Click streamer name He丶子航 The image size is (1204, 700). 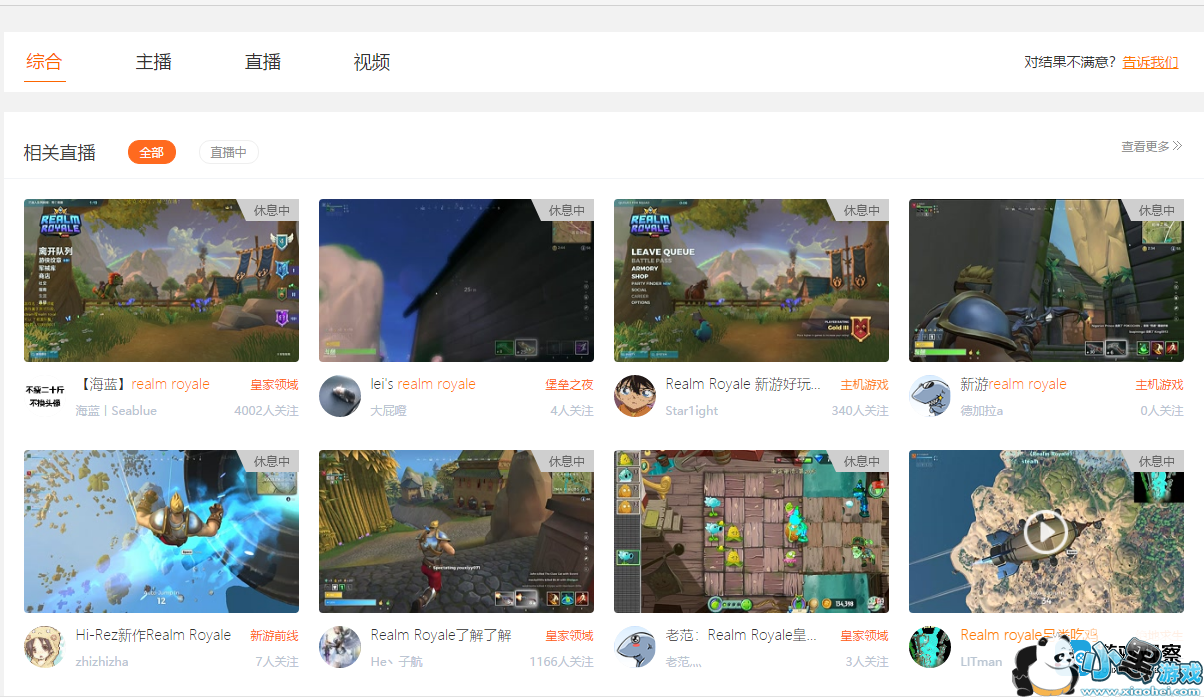(x=397, y=662)
